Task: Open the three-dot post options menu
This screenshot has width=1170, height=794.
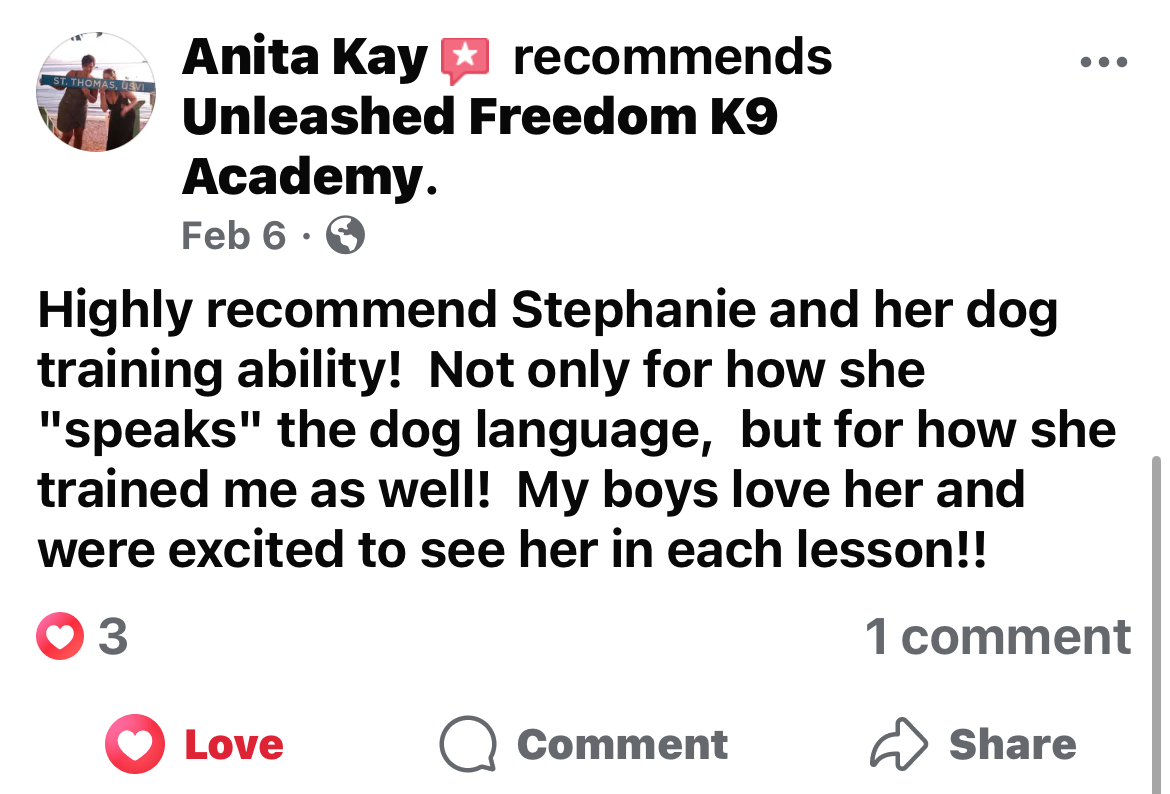Action: click(x=1104, y=63)
